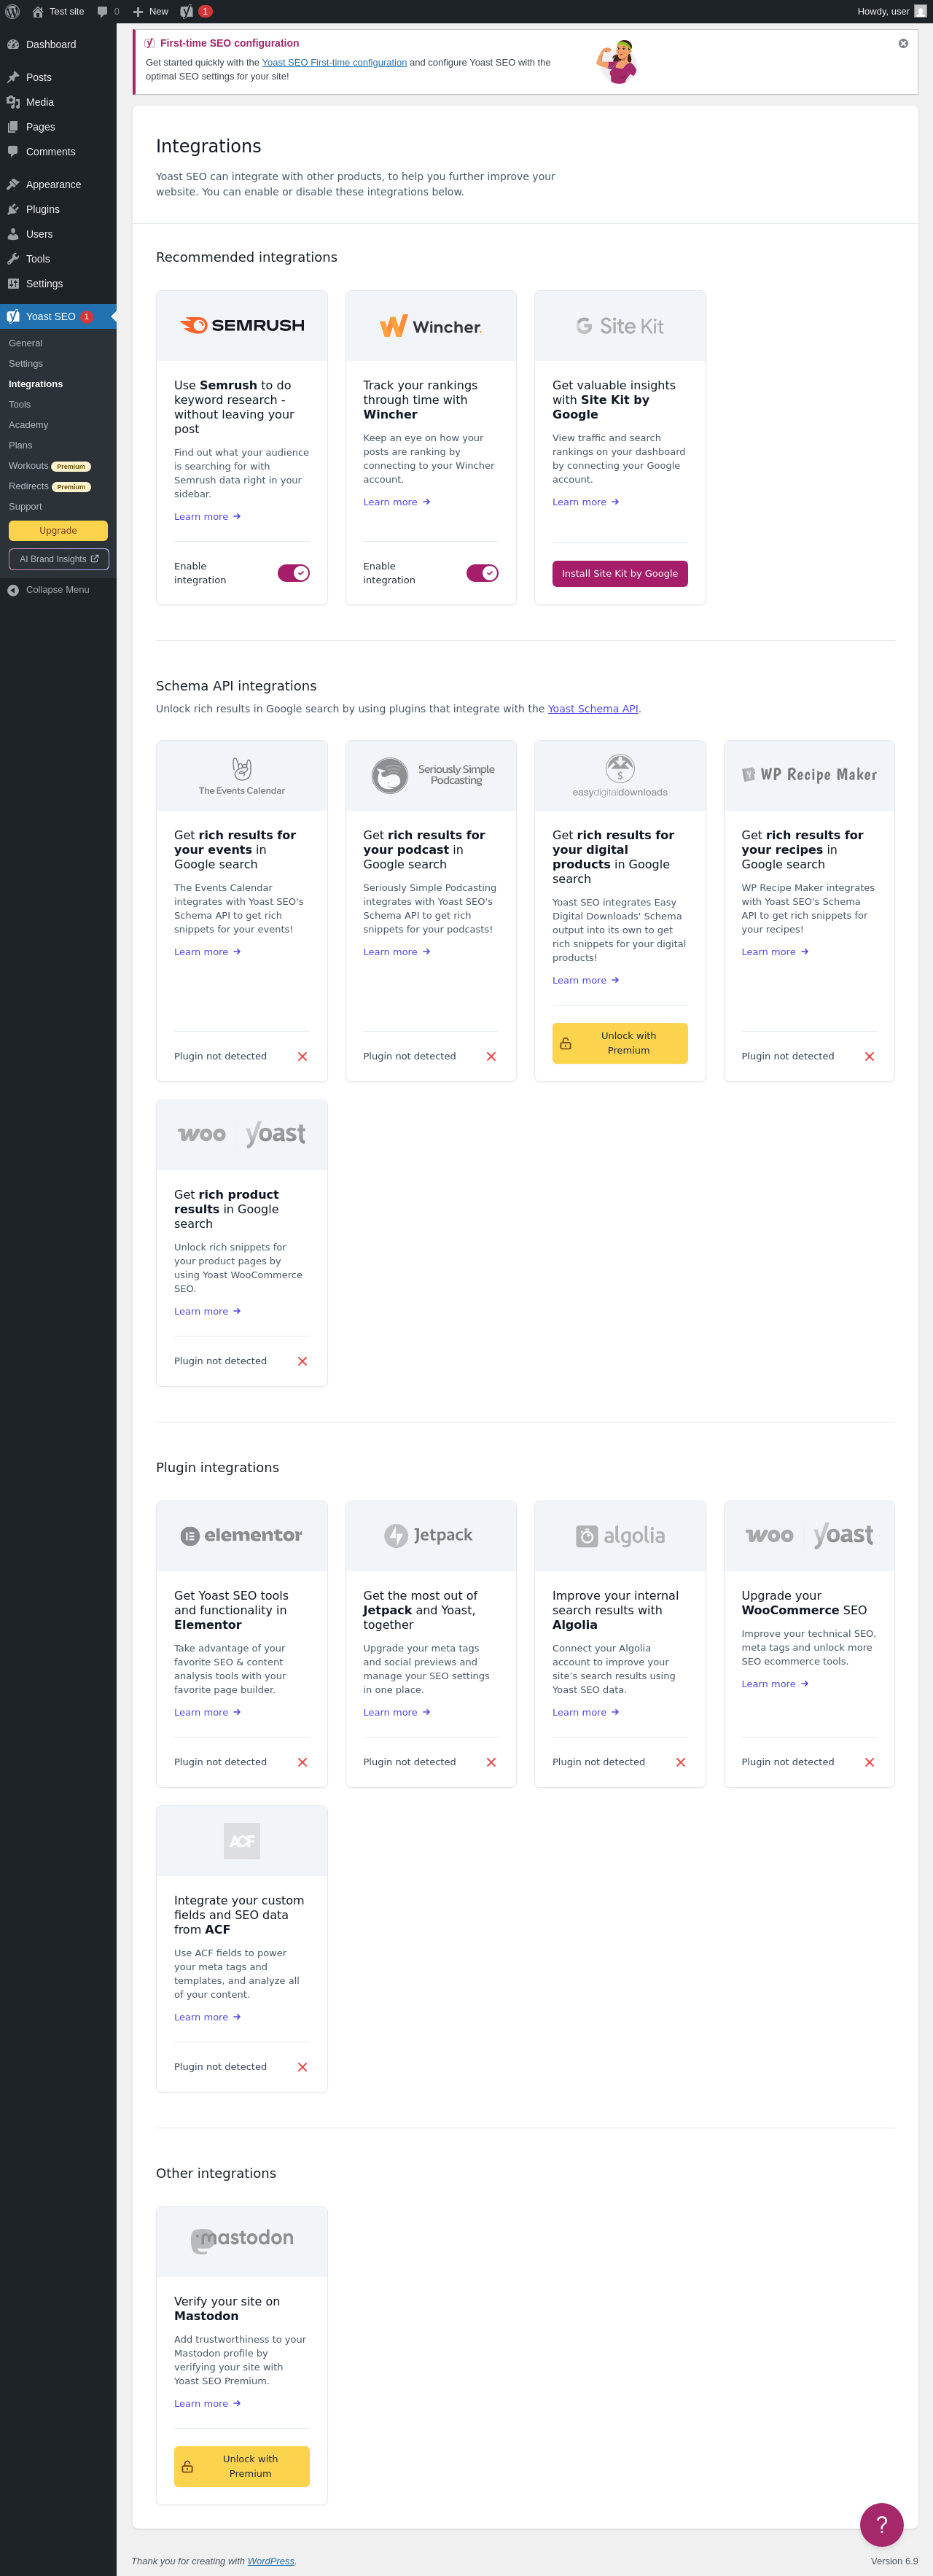
Task: Click the Collapse Menu arrow icon
Action: [x=13, y=590]
